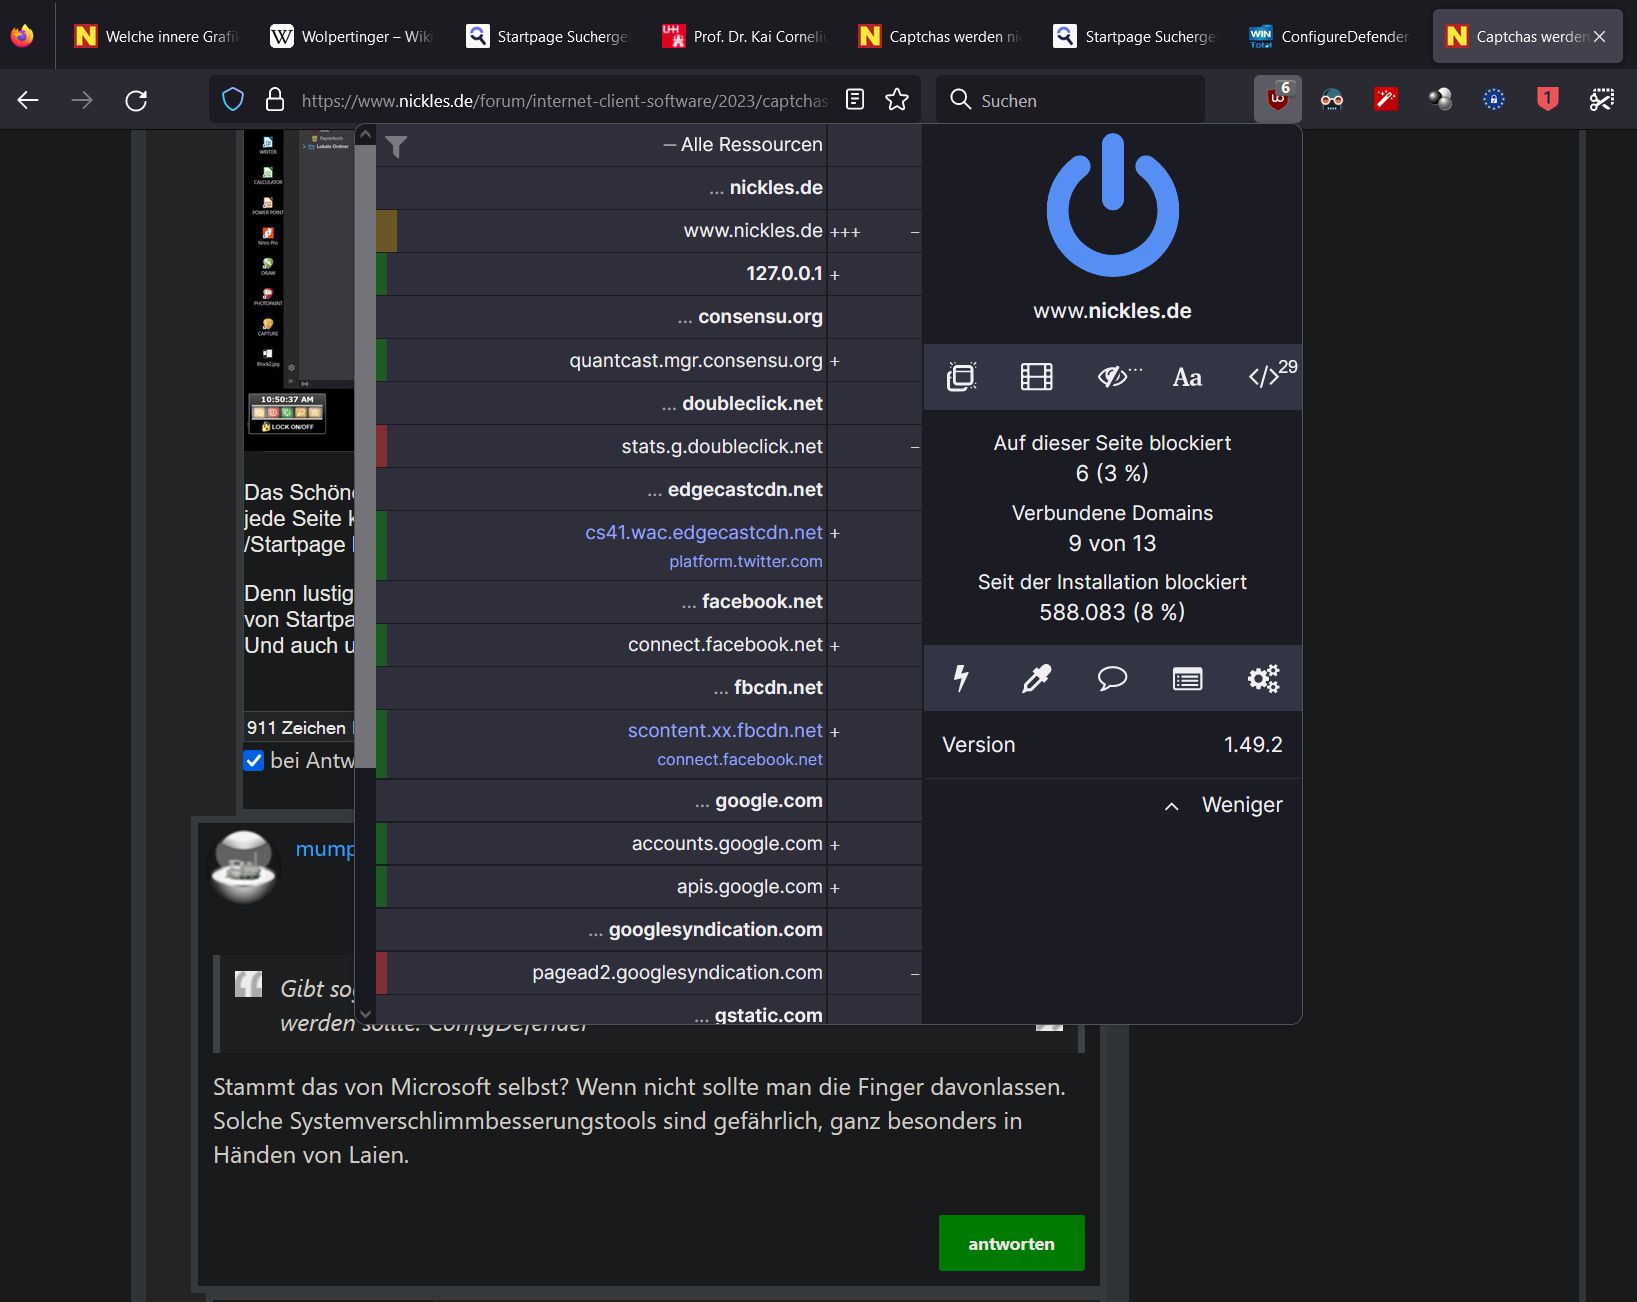Screen dimensions: 1637x1302
Task: Open uBlock dashboard gears icon
Action: 1263,679
